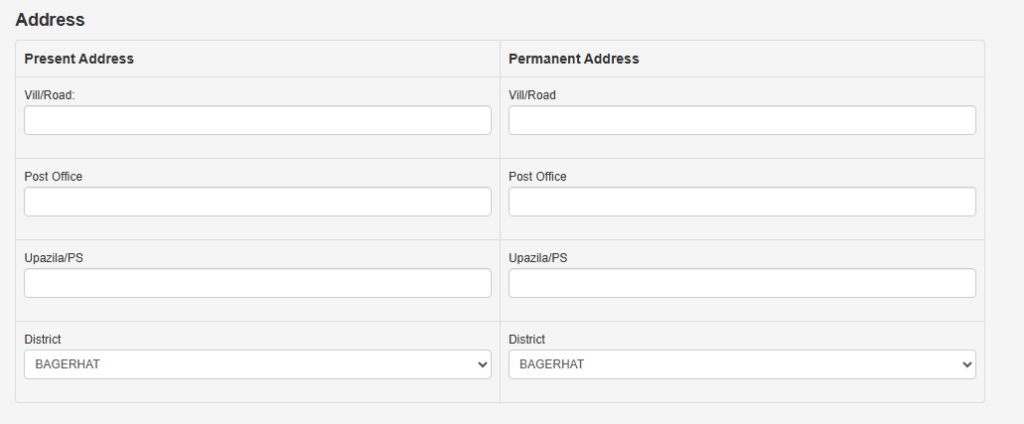Focus the Present Address Post Office field
This screenshot has height=424, width=1024.
[x=257, y=202]
